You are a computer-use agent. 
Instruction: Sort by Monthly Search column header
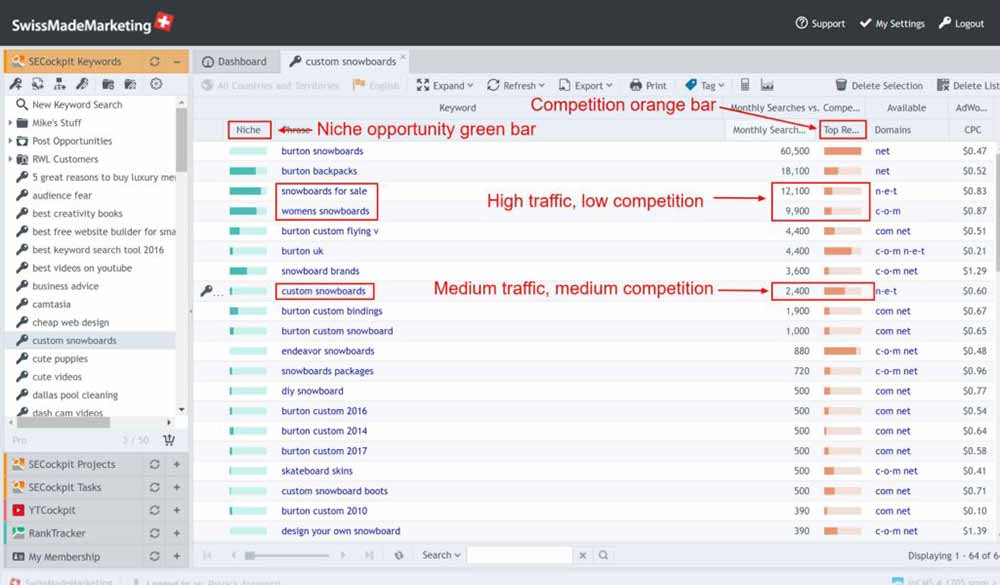(x=770, y=130)
